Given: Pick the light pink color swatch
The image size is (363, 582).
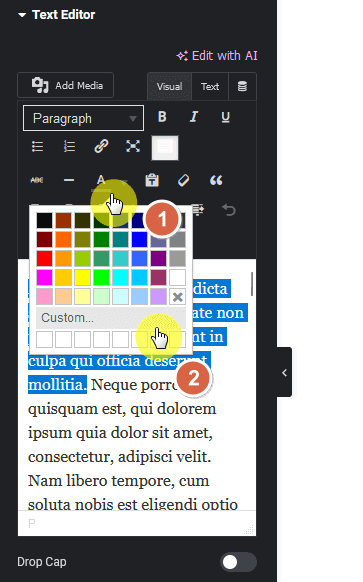Looking at the screenshot, I should coord(45,297).
